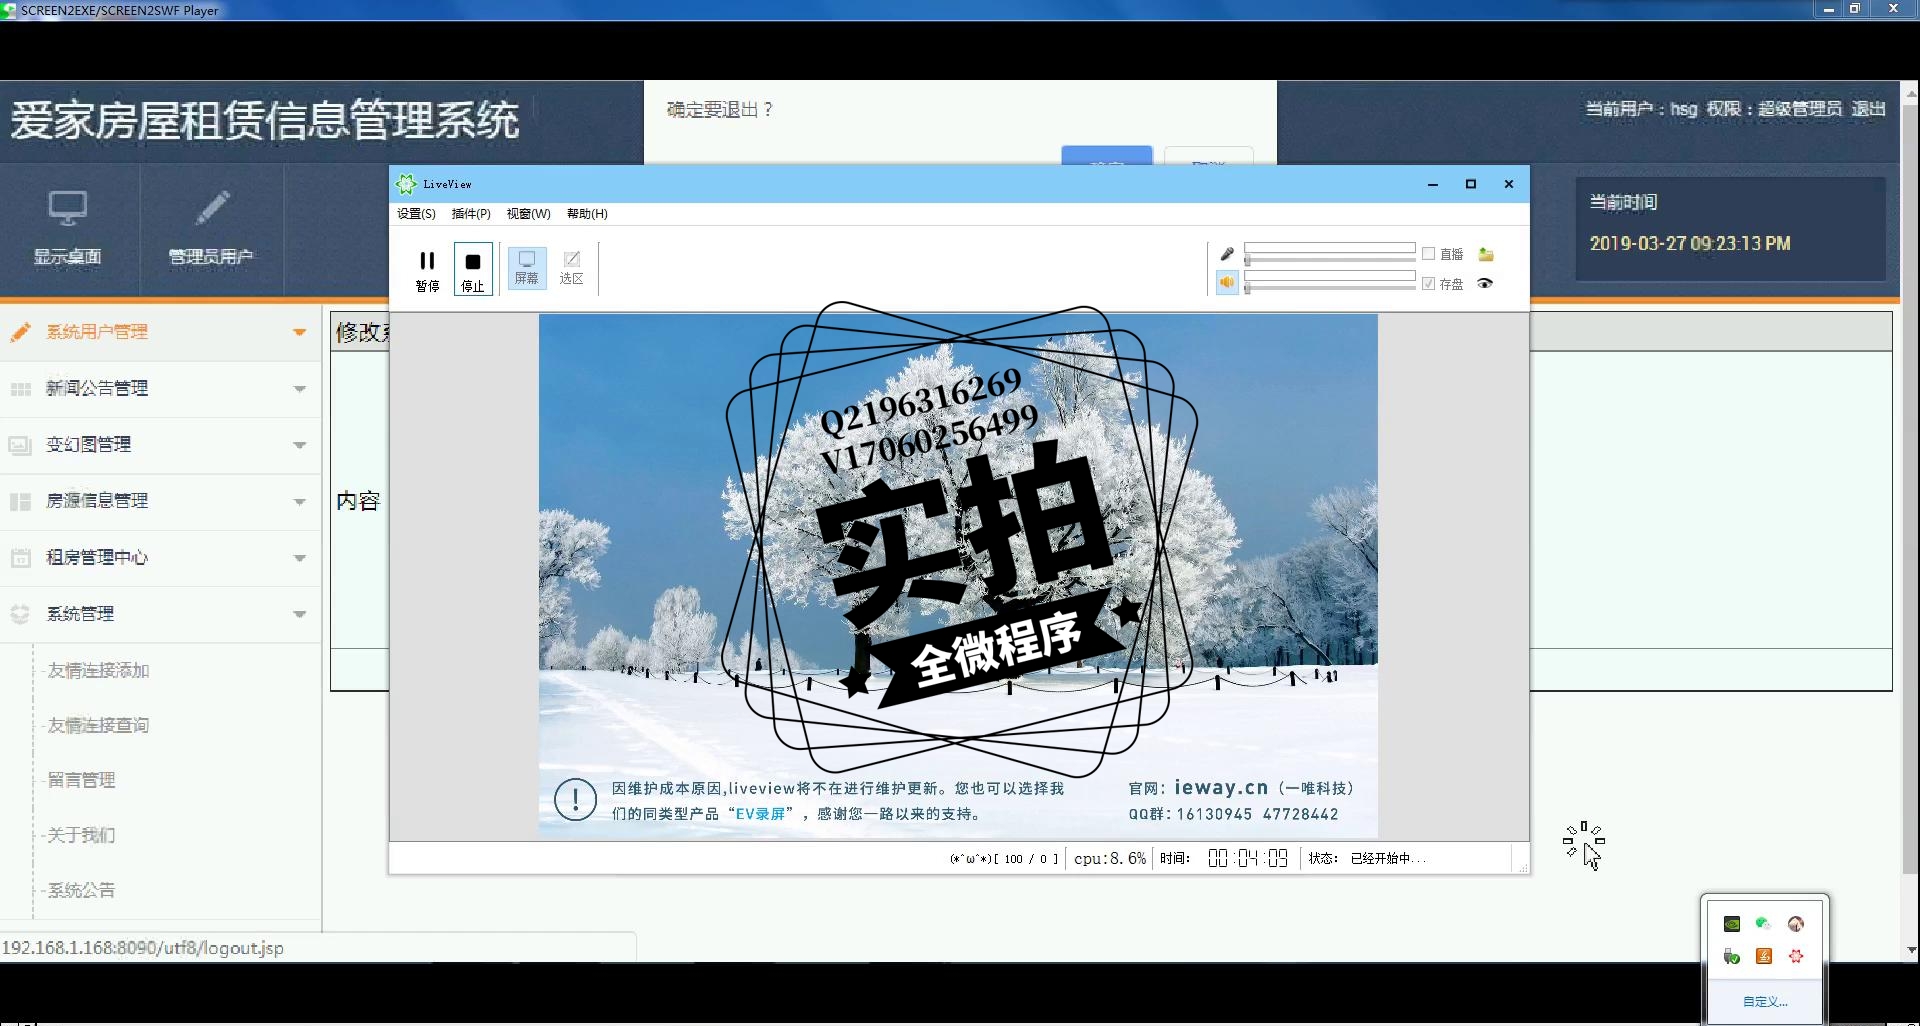Viewport: 1920px width, 1026px height.
Task: Click the orange Java tray icon
Action: click(1764, 957)
